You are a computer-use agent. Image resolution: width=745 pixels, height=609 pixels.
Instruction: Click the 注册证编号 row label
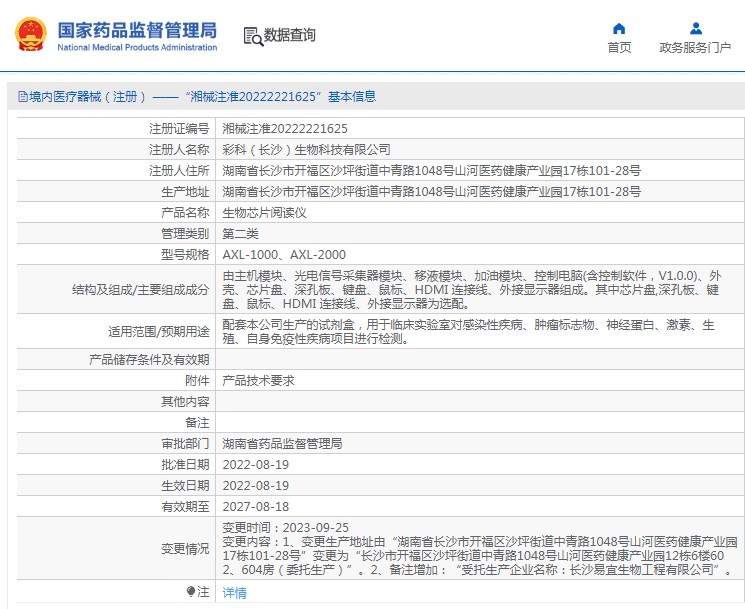(x=179, y=129)
